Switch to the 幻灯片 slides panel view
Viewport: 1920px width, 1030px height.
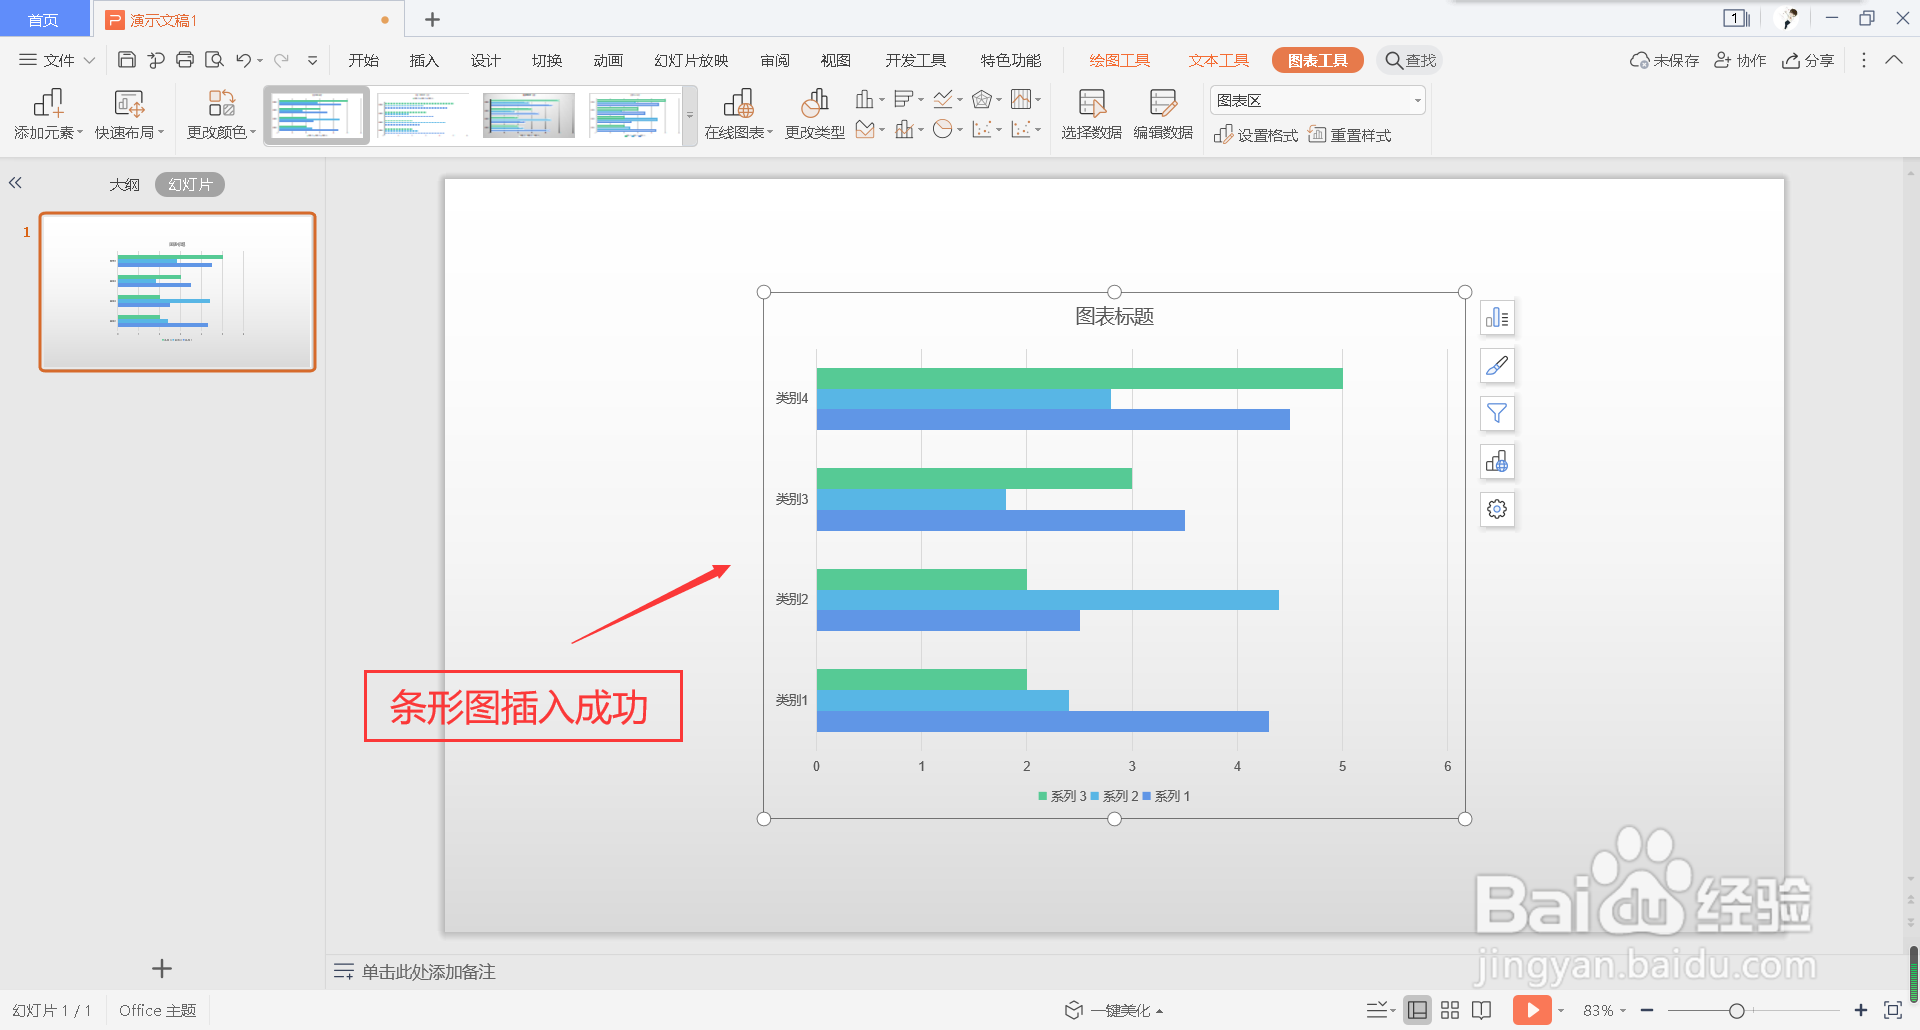pyautogui.click(x=189, y=184)
